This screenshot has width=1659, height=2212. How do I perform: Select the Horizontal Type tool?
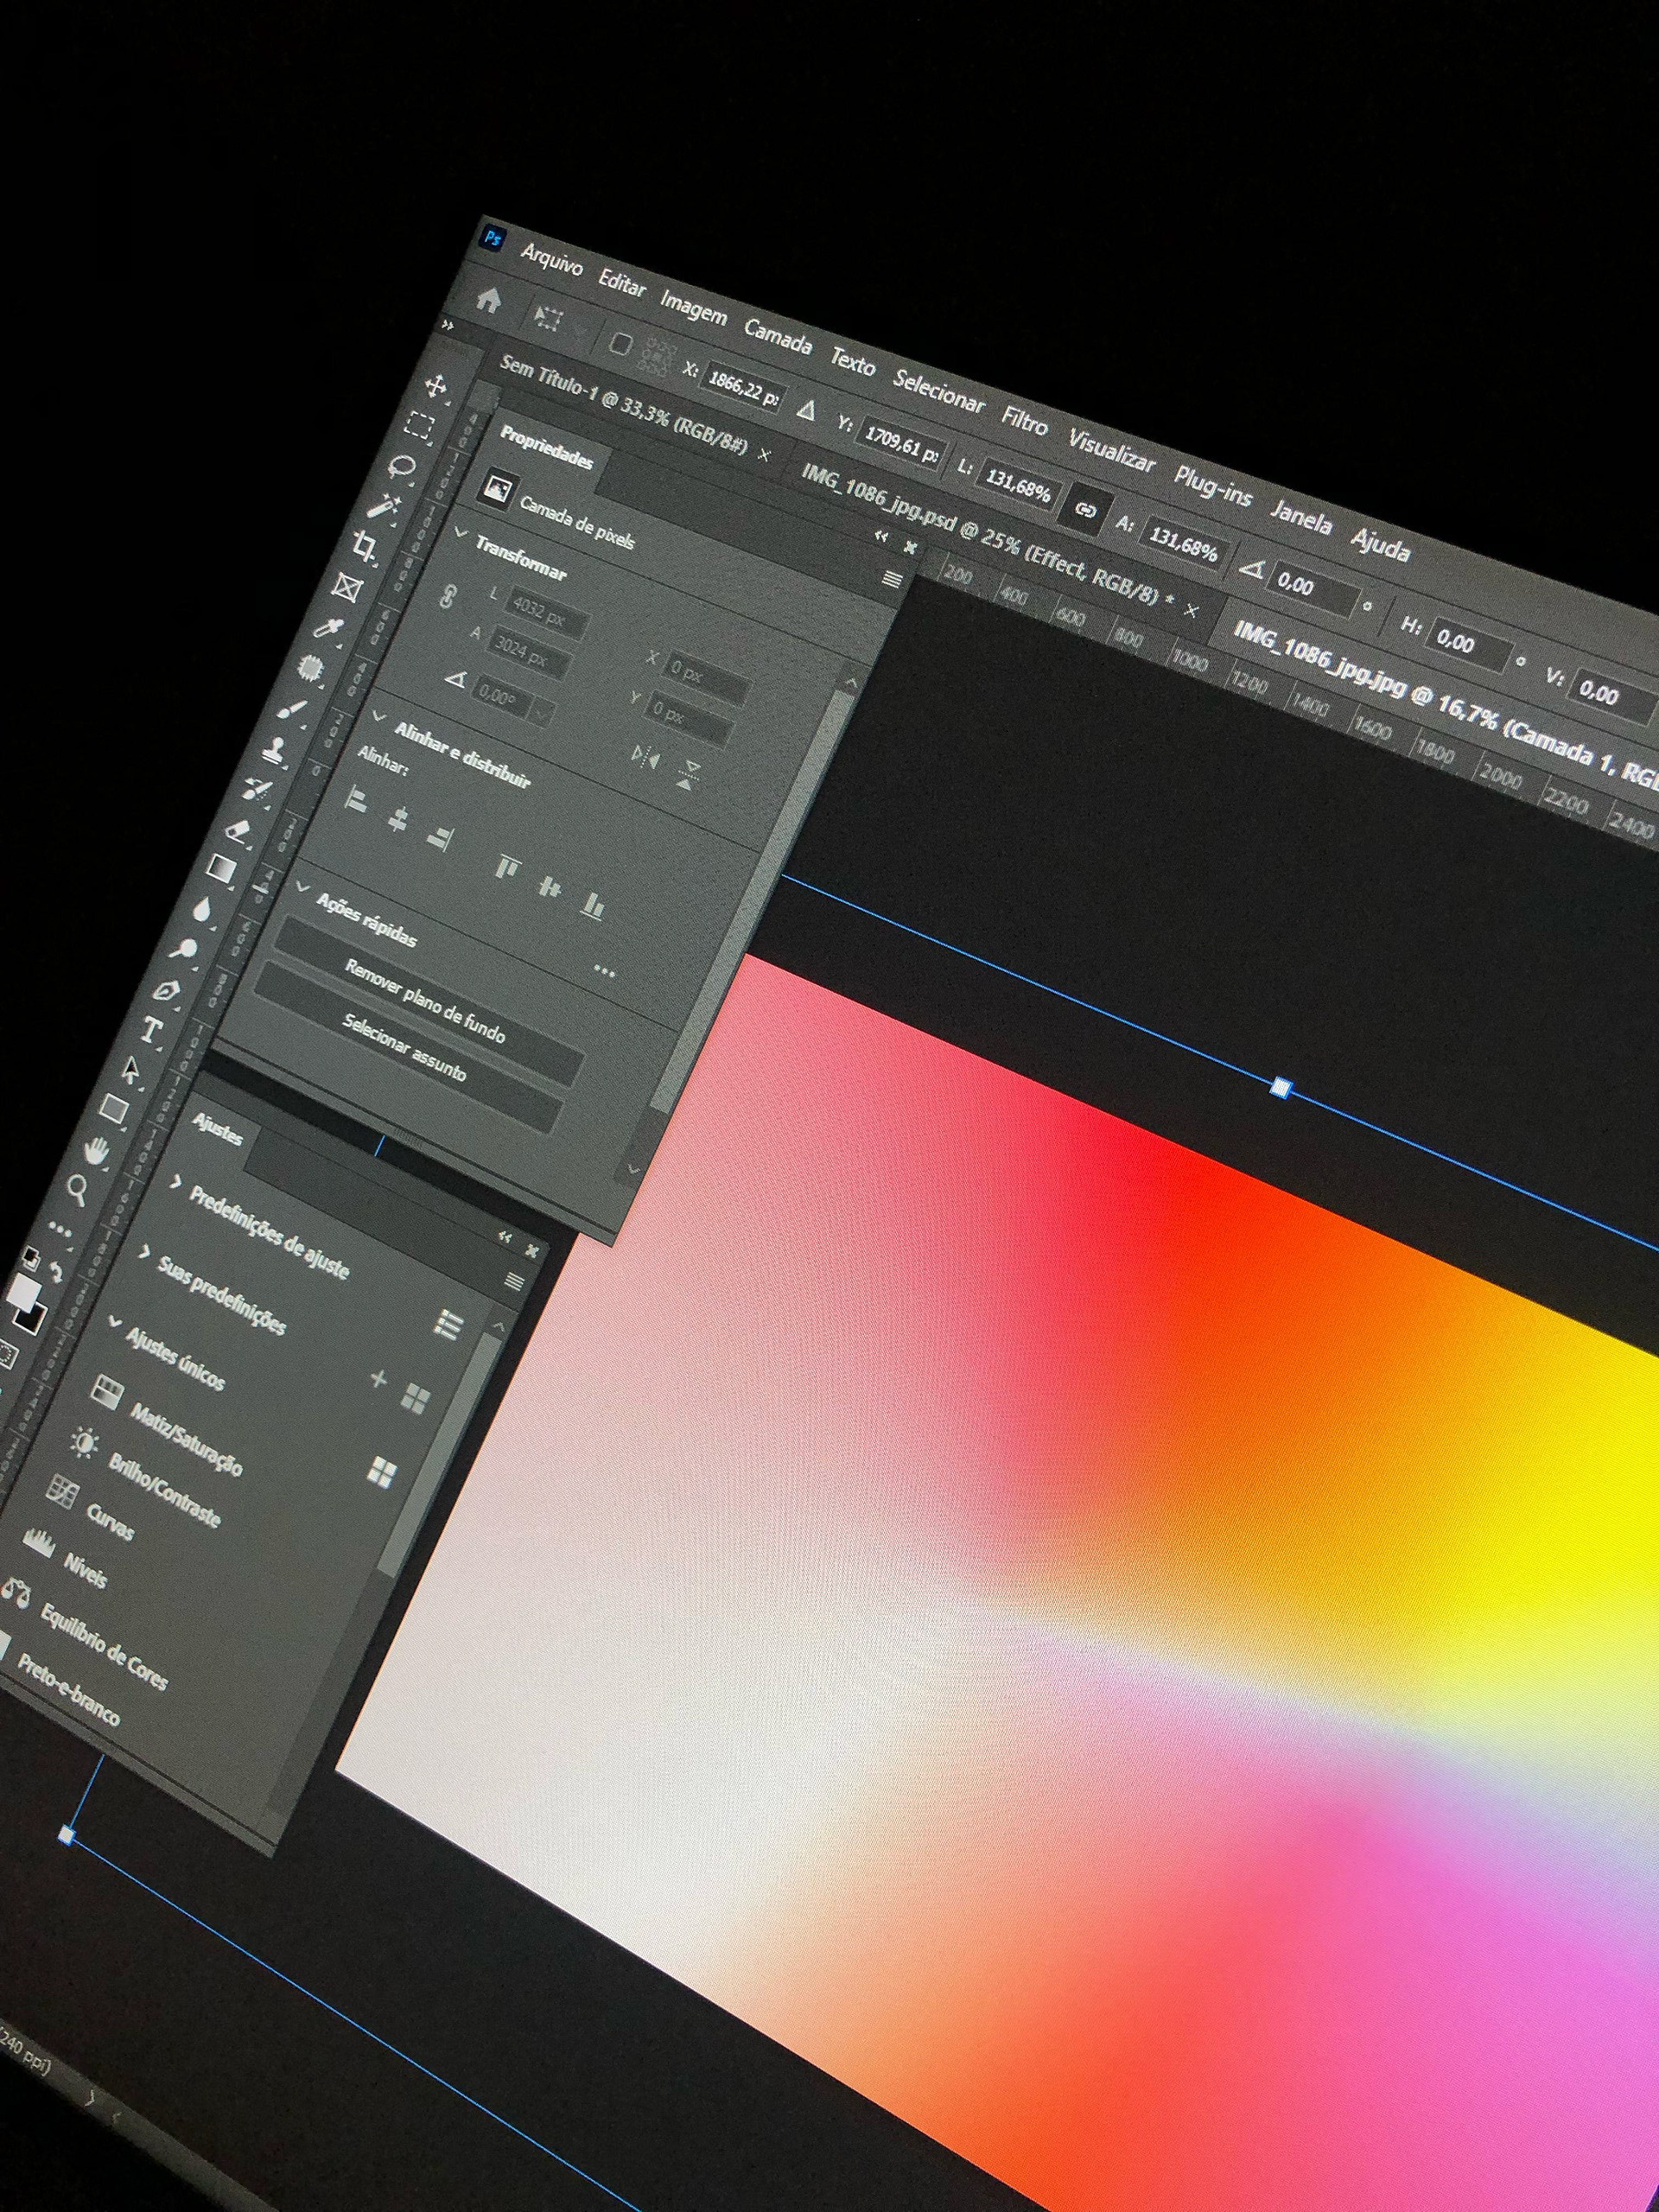tap(152, 1031)
